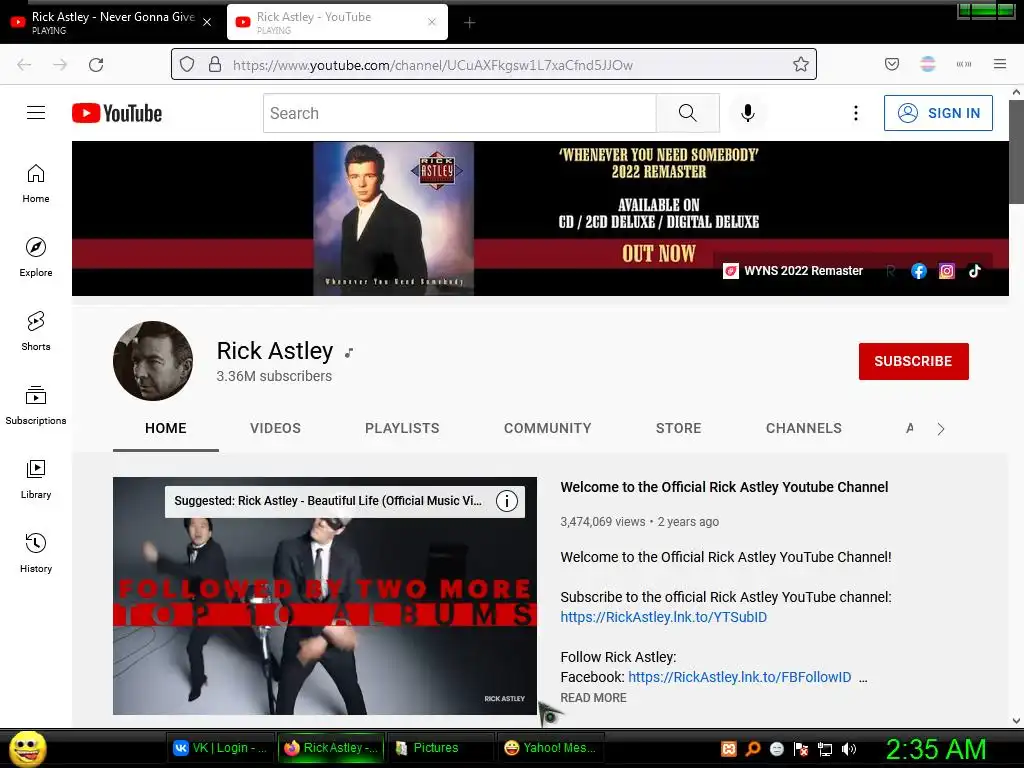This screenshot has width=1024, height=768.
Task: Open volume control in system tray
Action: click(x=849, y=749)
